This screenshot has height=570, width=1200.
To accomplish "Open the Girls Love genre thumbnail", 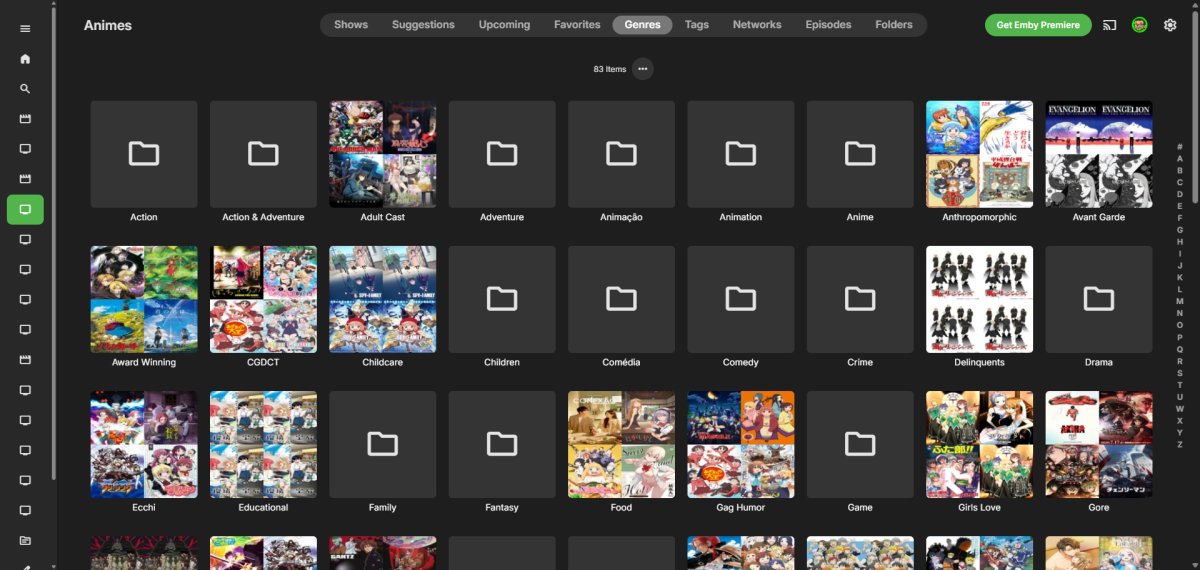I will [x=980, y=444].
